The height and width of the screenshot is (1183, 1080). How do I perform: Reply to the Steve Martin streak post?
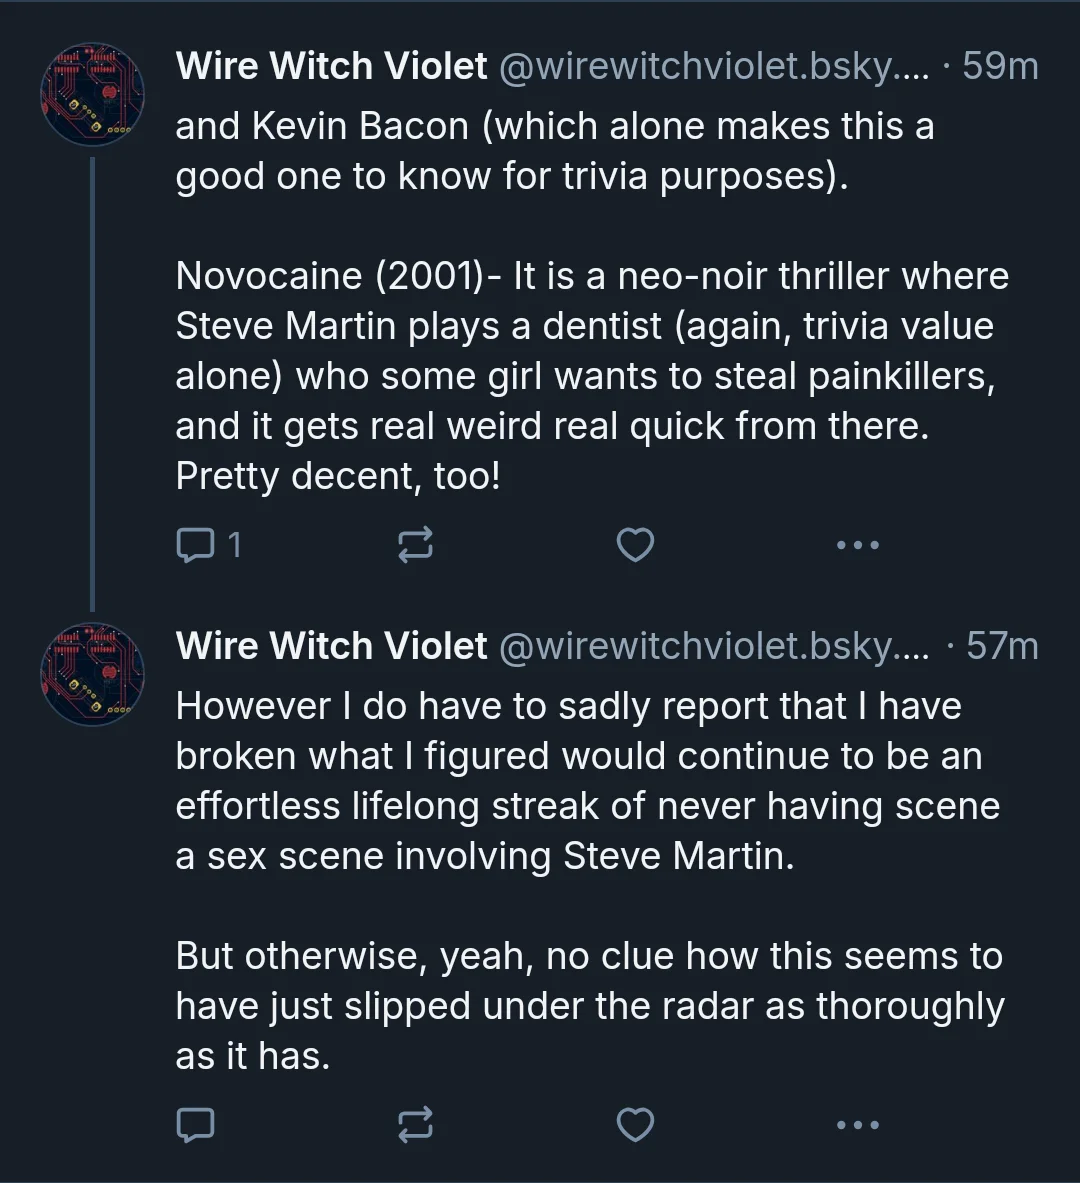coord(195,1125)
